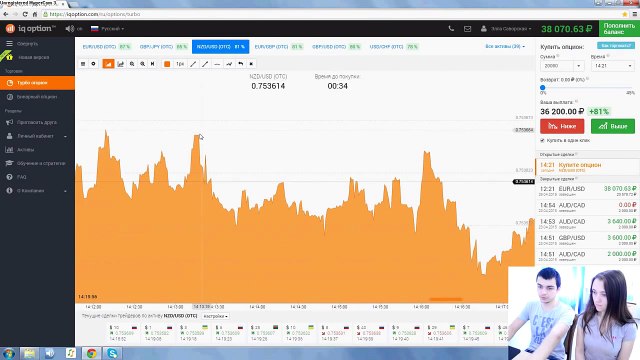This screenshot has width=640, height=360.
Task: Switch to the USD/CHF (OTC) asset tab
Action: pos(394,47)
